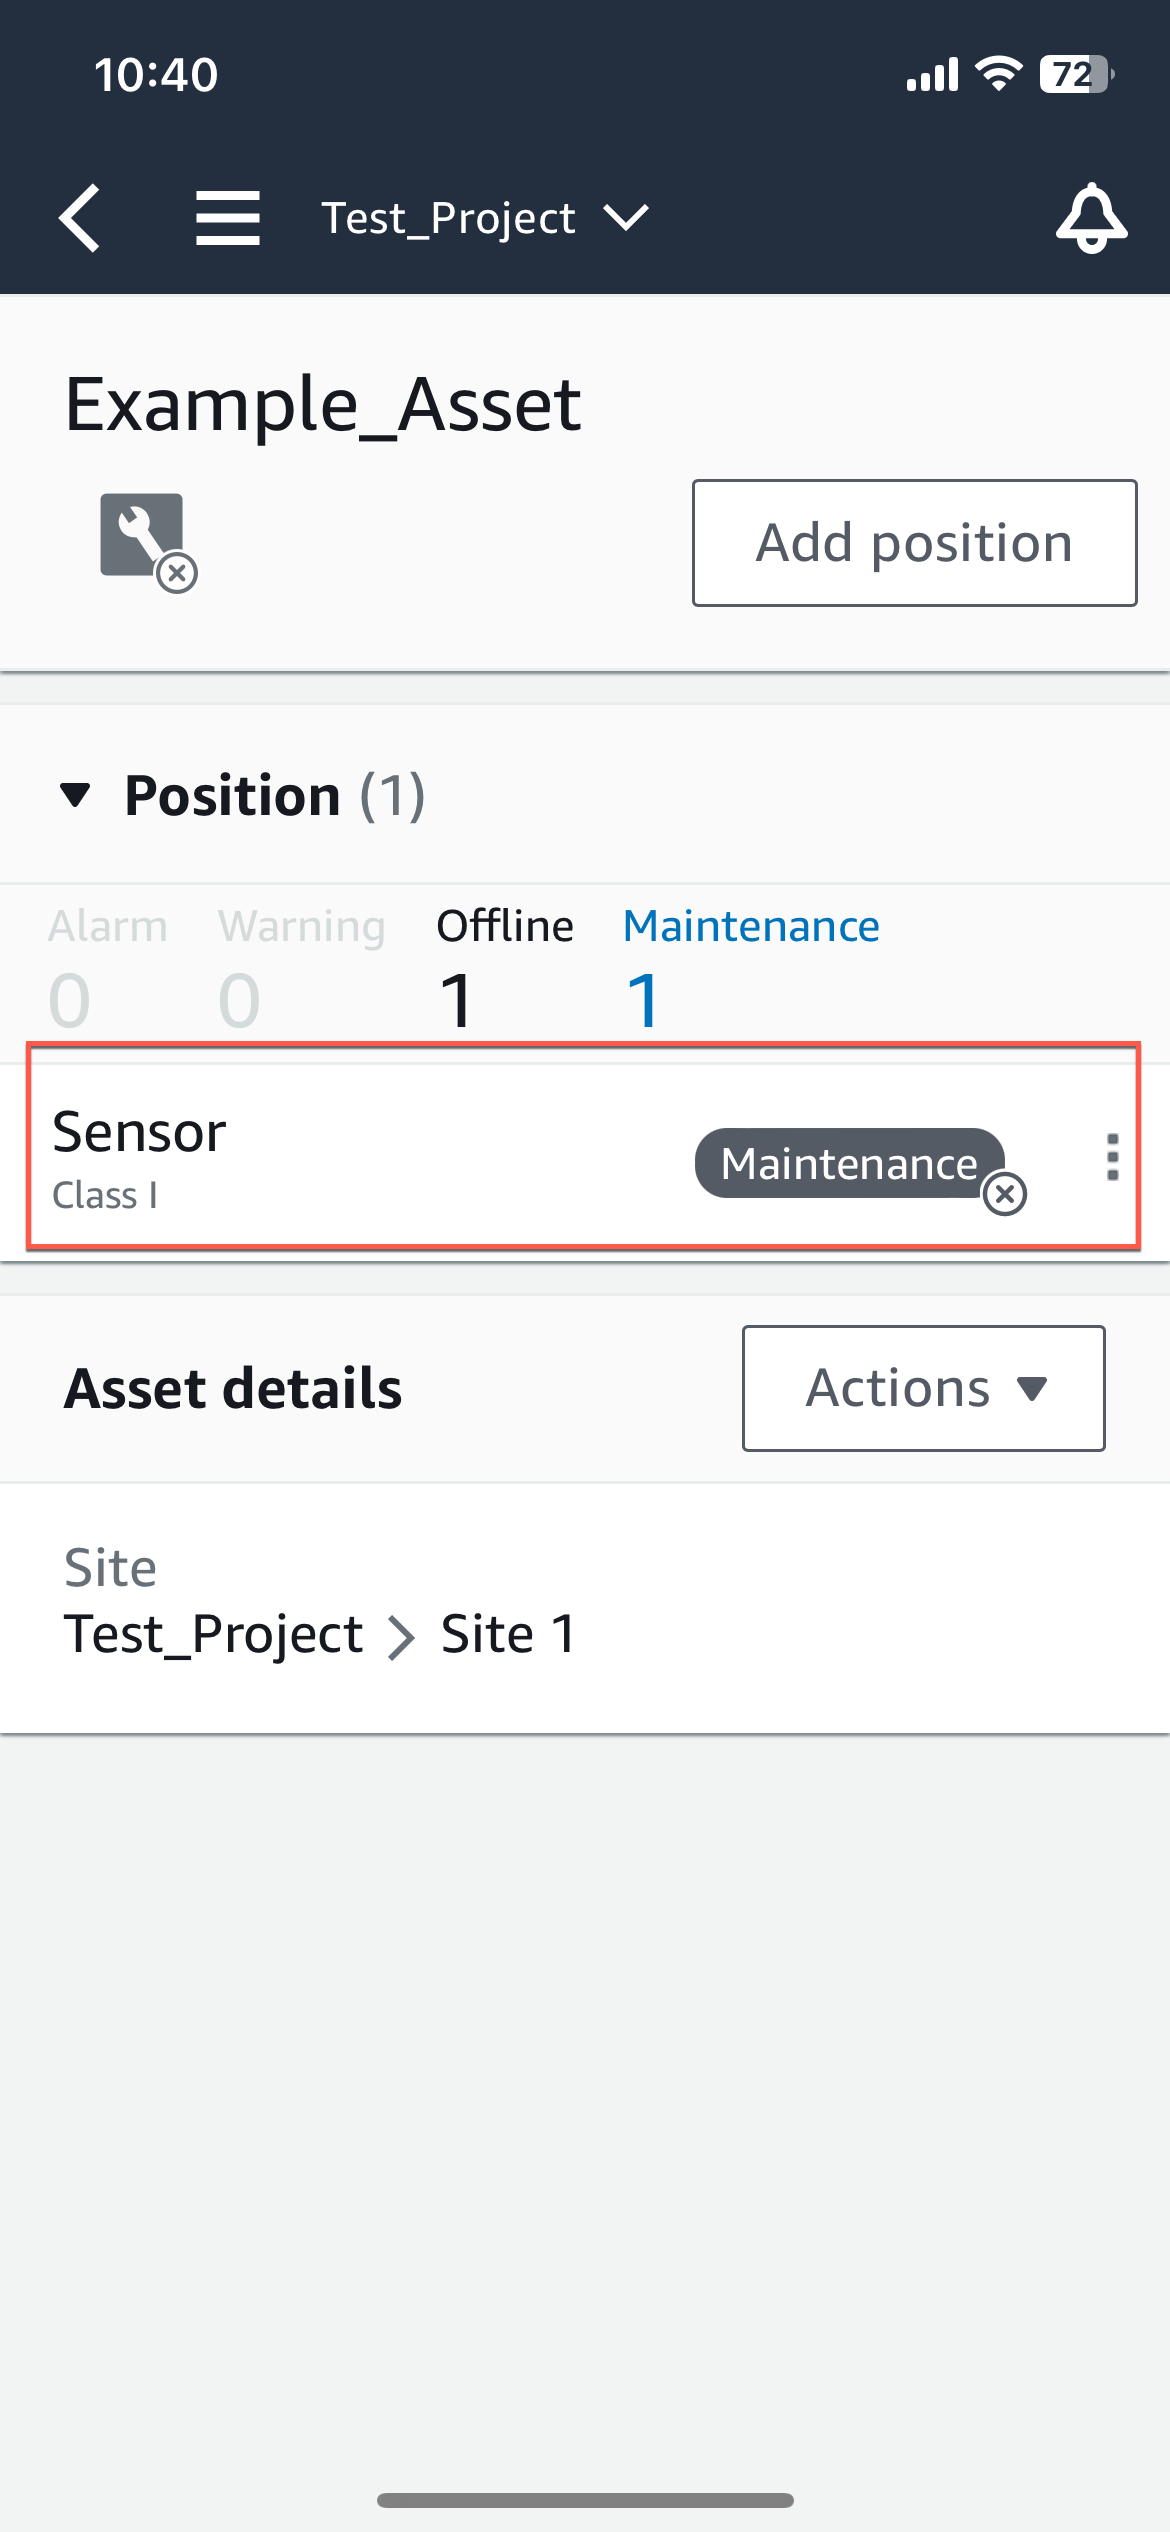Viewport: 1170px width, 2532px height.
Task: Open the hamburger navigation menu
Action: tap(228, 218)
